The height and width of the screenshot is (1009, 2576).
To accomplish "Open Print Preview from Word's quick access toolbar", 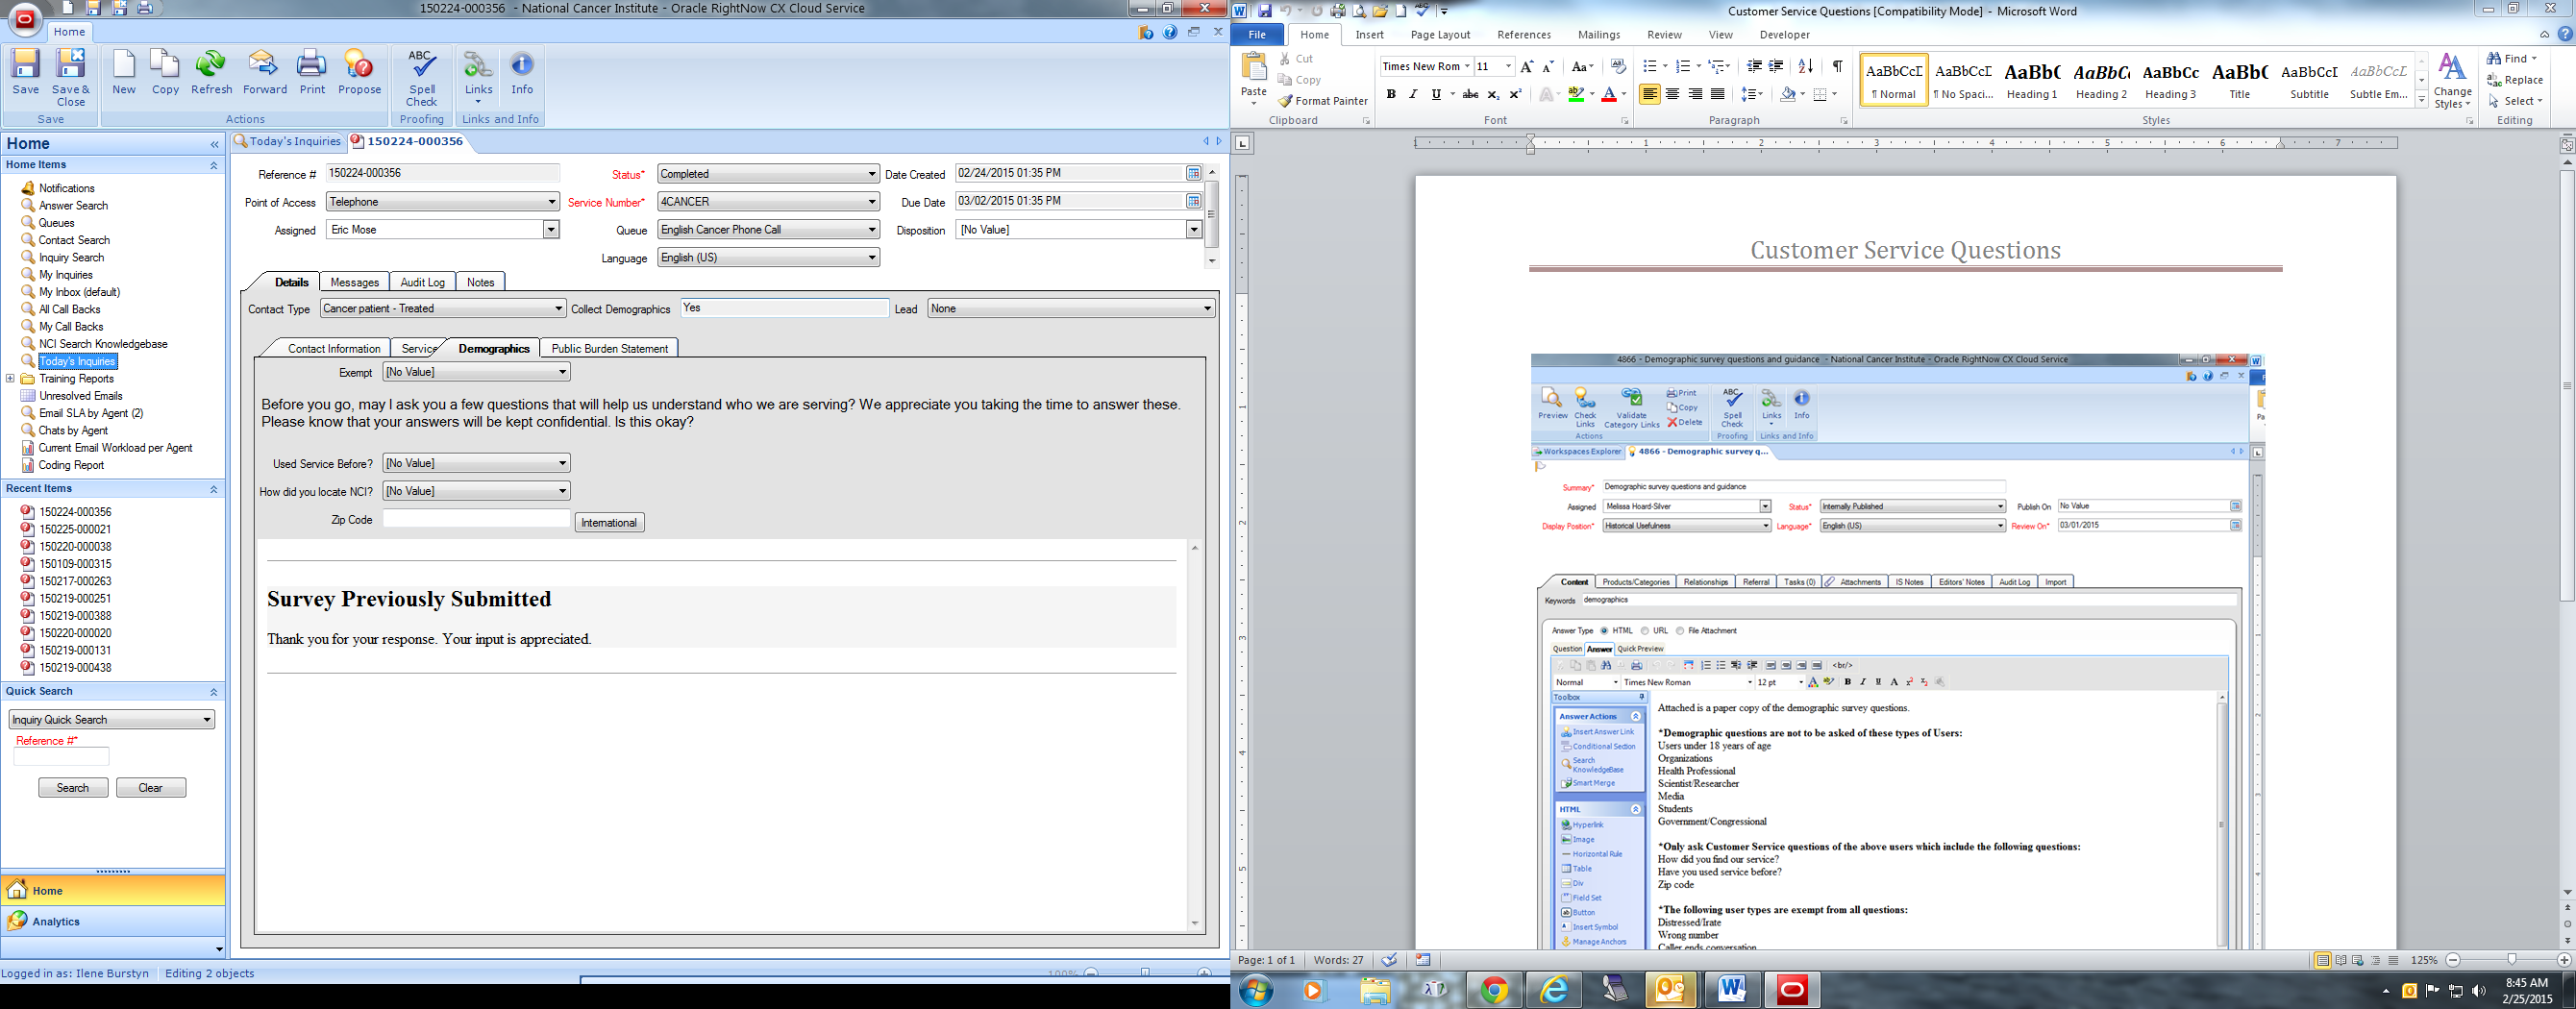I will coord(1359,11).
